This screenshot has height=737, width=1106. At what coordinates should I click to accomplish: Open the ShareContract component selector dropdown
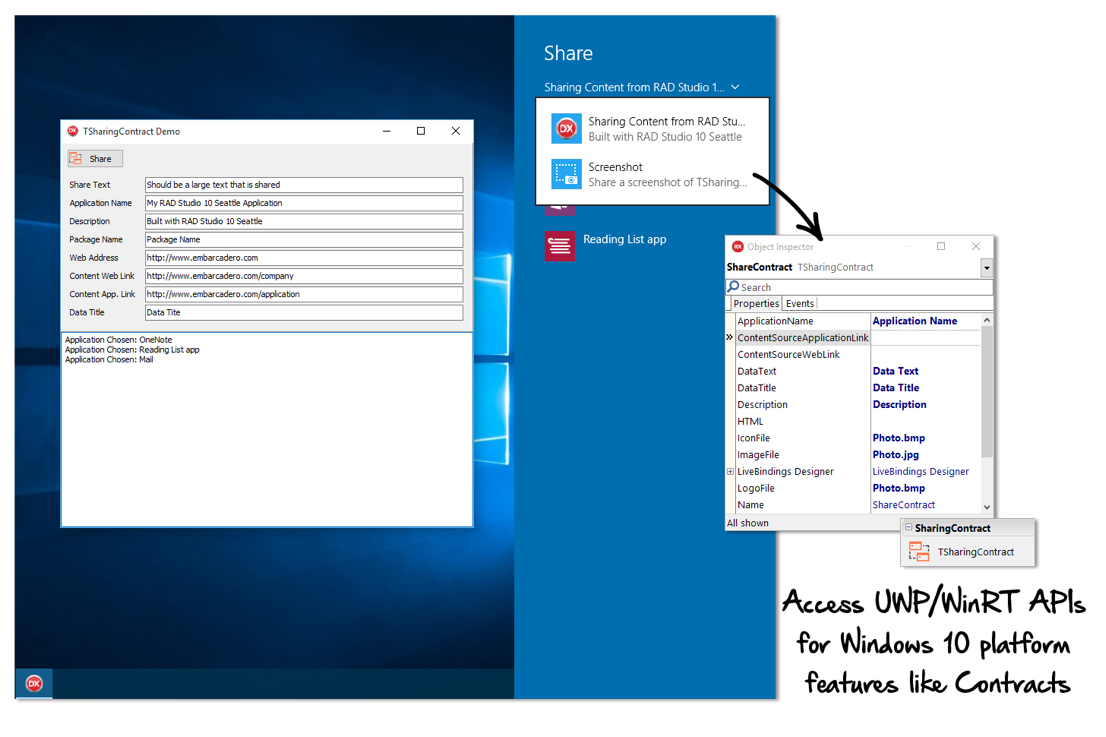tap(987, 268)
